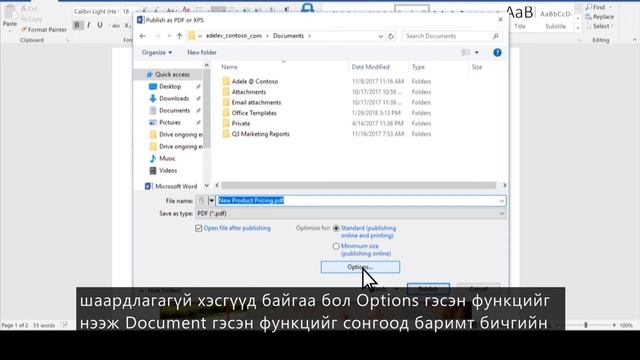Open the Private folder
Viewport: 640px width, 360px height.
241,123
